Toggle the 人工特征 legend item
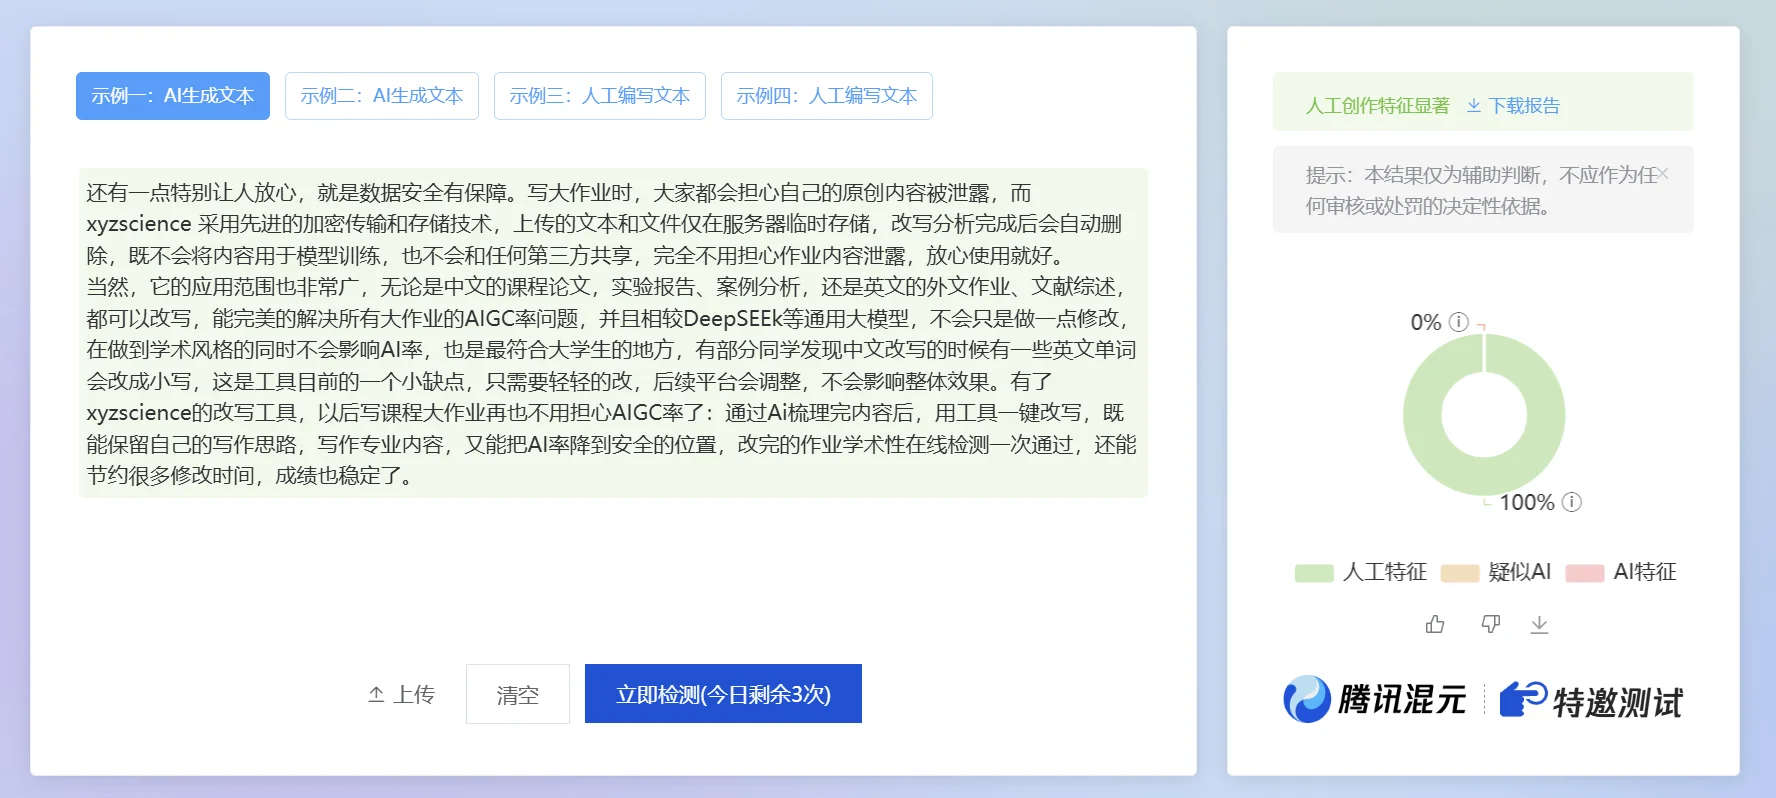Image resolution: width=1776 pixels, height=798 pixels. coord(1360,572)
